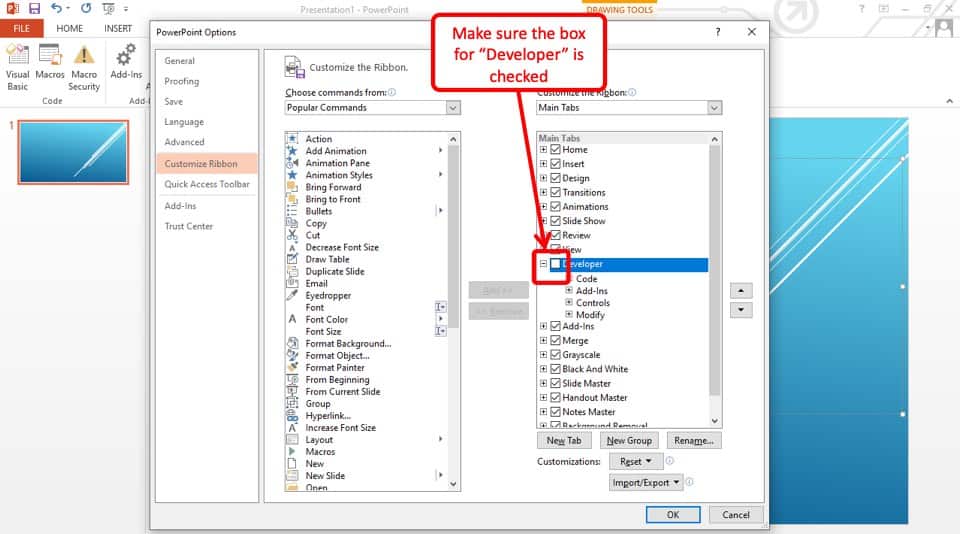The image size is (960, 534).
Task: Open the Proofing options category
Action: point(181,81)
